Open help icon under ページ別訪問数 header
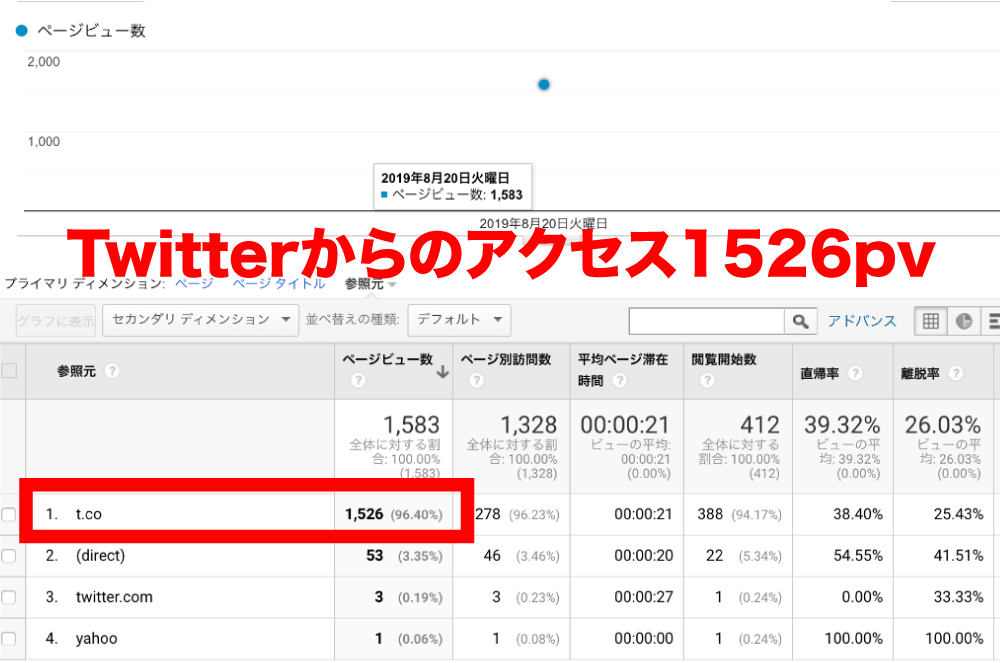Image resolution: width=1000 pixels, height=663 pixels. click(x=476, y=381)
